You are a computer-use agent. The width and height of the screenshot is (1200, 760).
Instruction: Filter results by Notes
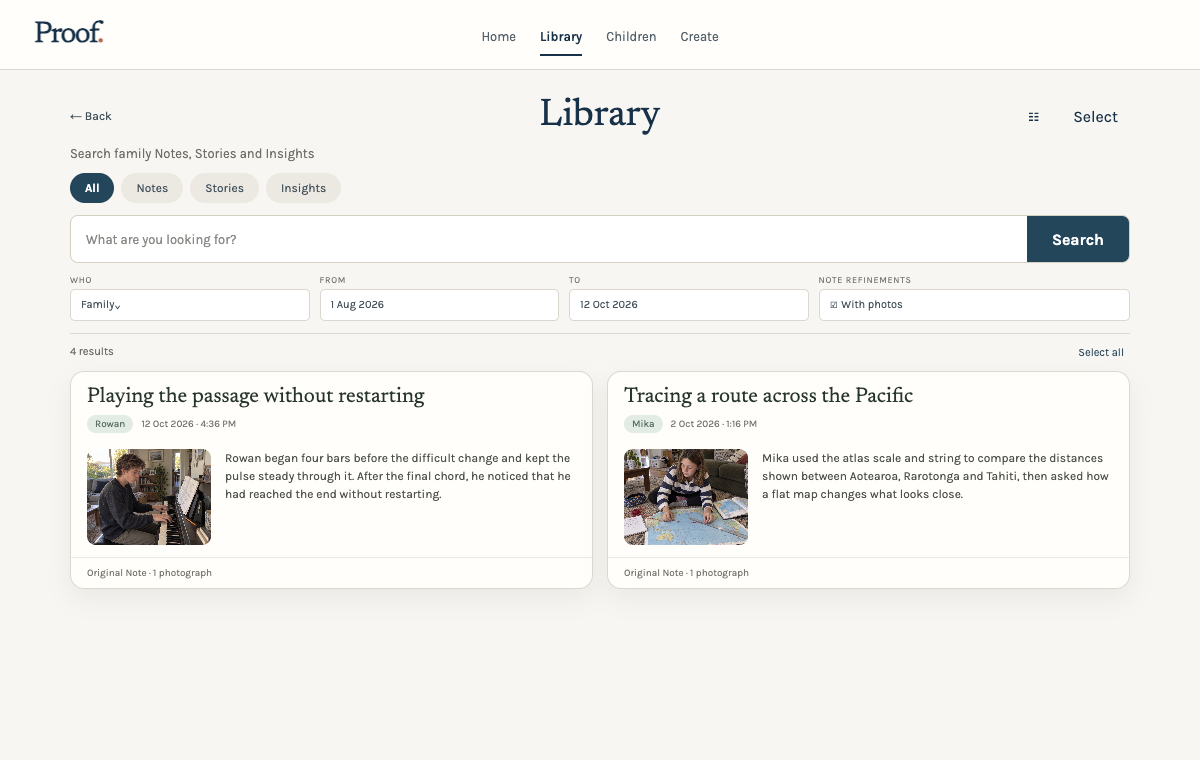pos(152,188)
